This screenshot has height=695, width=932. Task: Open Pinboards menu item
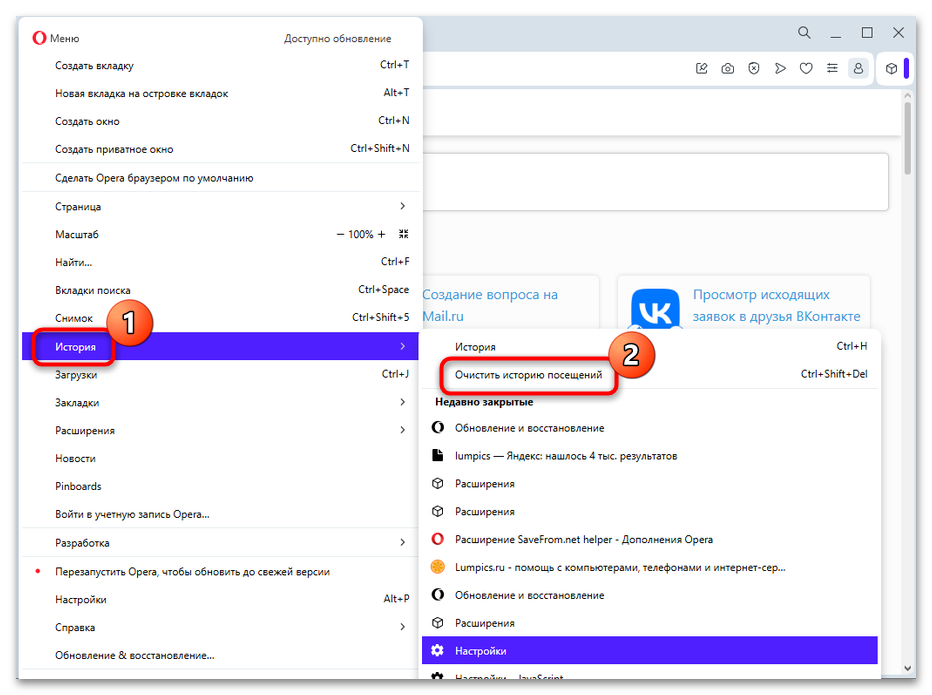pos(220,486)
